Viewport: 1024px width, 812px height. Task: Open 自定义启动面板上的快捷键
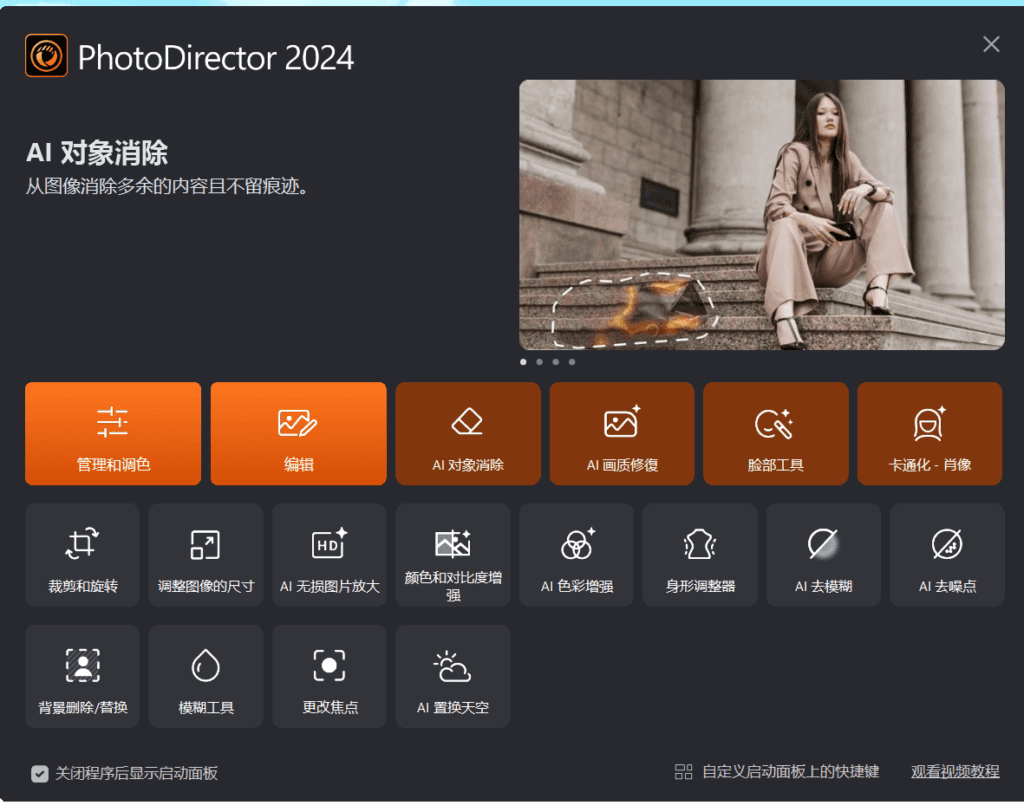click(x=777, y=772)
